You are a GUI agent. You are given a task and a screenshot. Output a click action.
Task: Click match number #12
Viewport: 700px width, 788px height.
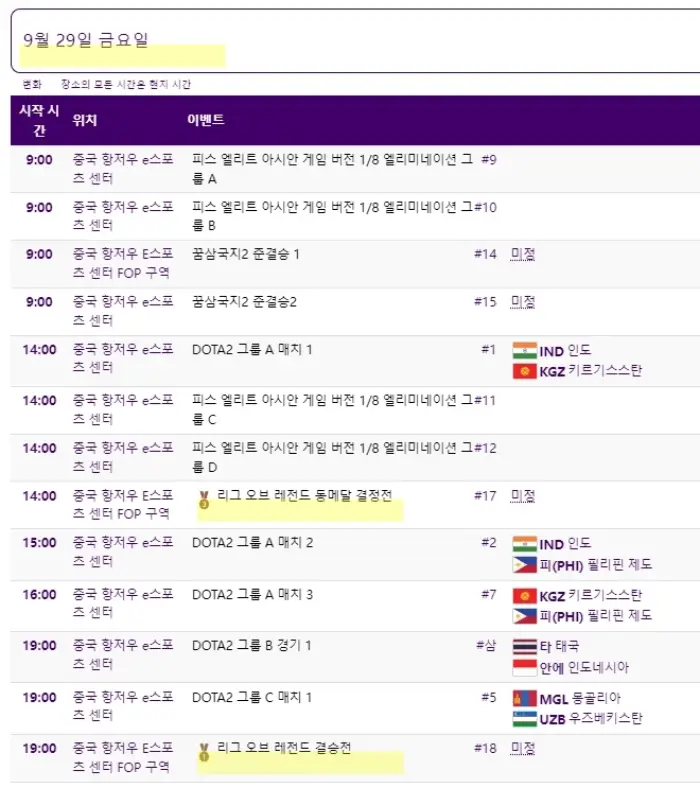click(486, 448)
